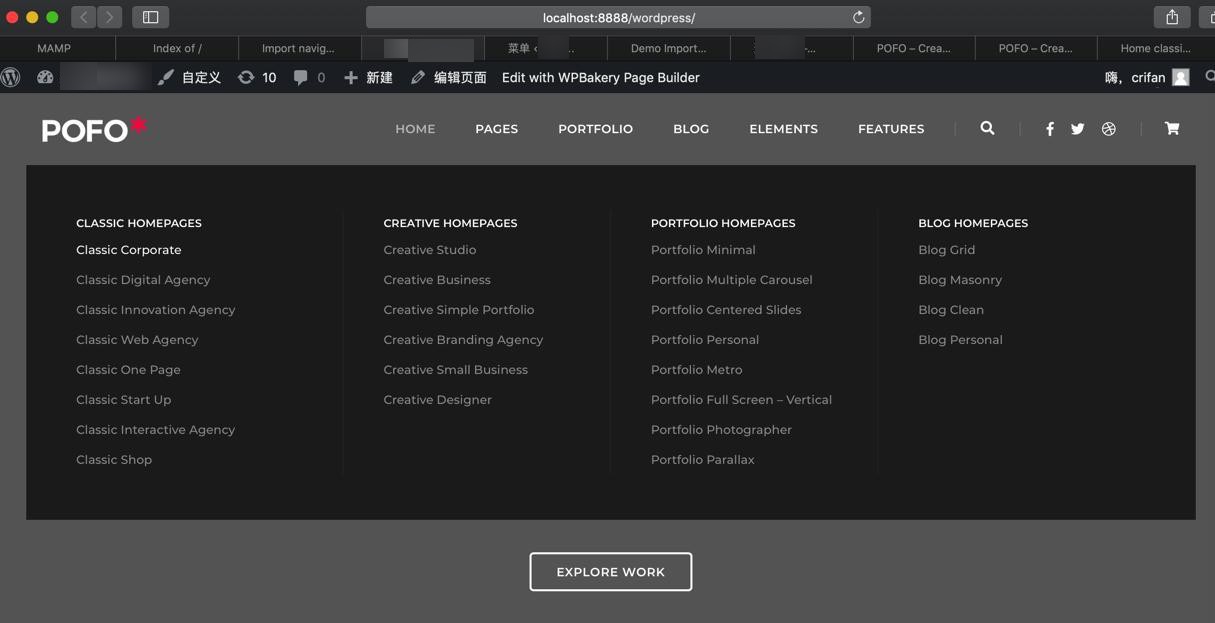Open Blog Clean link
The width and height of the screenshot is (1215, 623).
coord(951,310)
